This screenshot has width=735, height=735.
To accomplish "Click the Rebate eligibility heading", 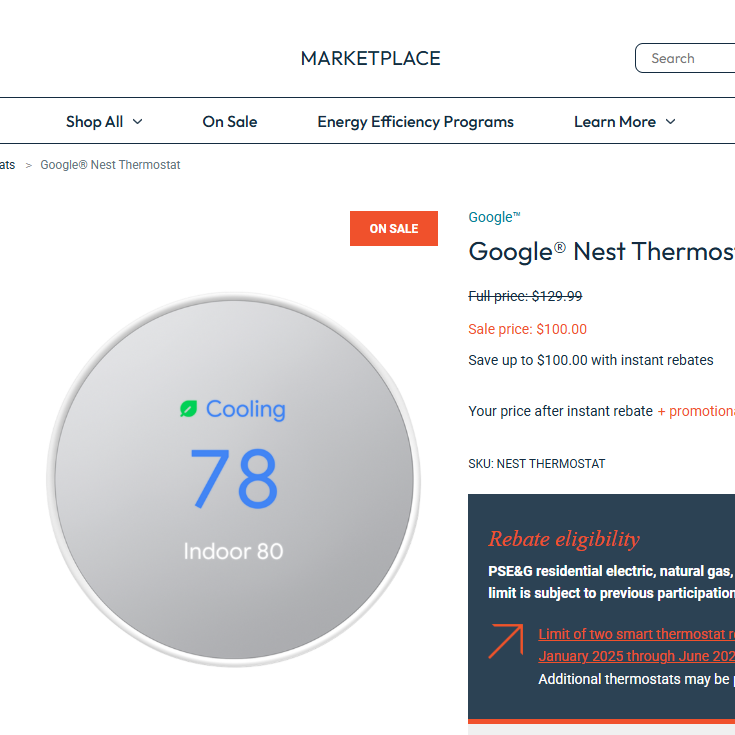I will click(563, 539).
